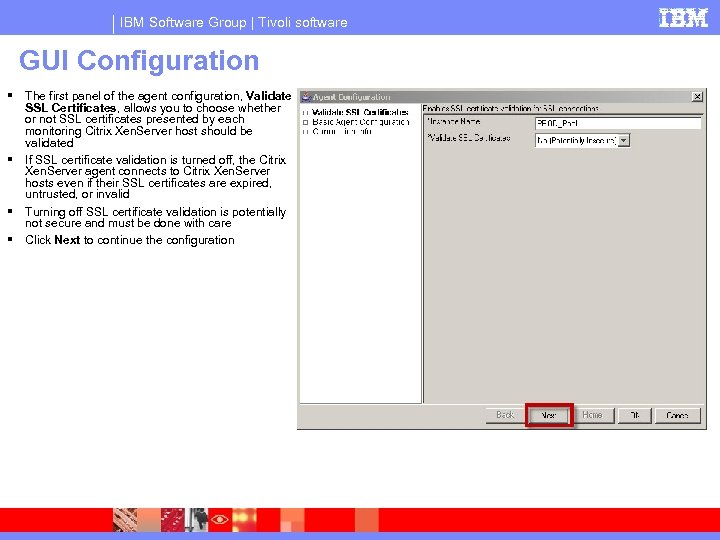Click the 'No (Potentially Insecure)' combo box value
Screen dimensions: 720x540
click(x=576, y=141)
